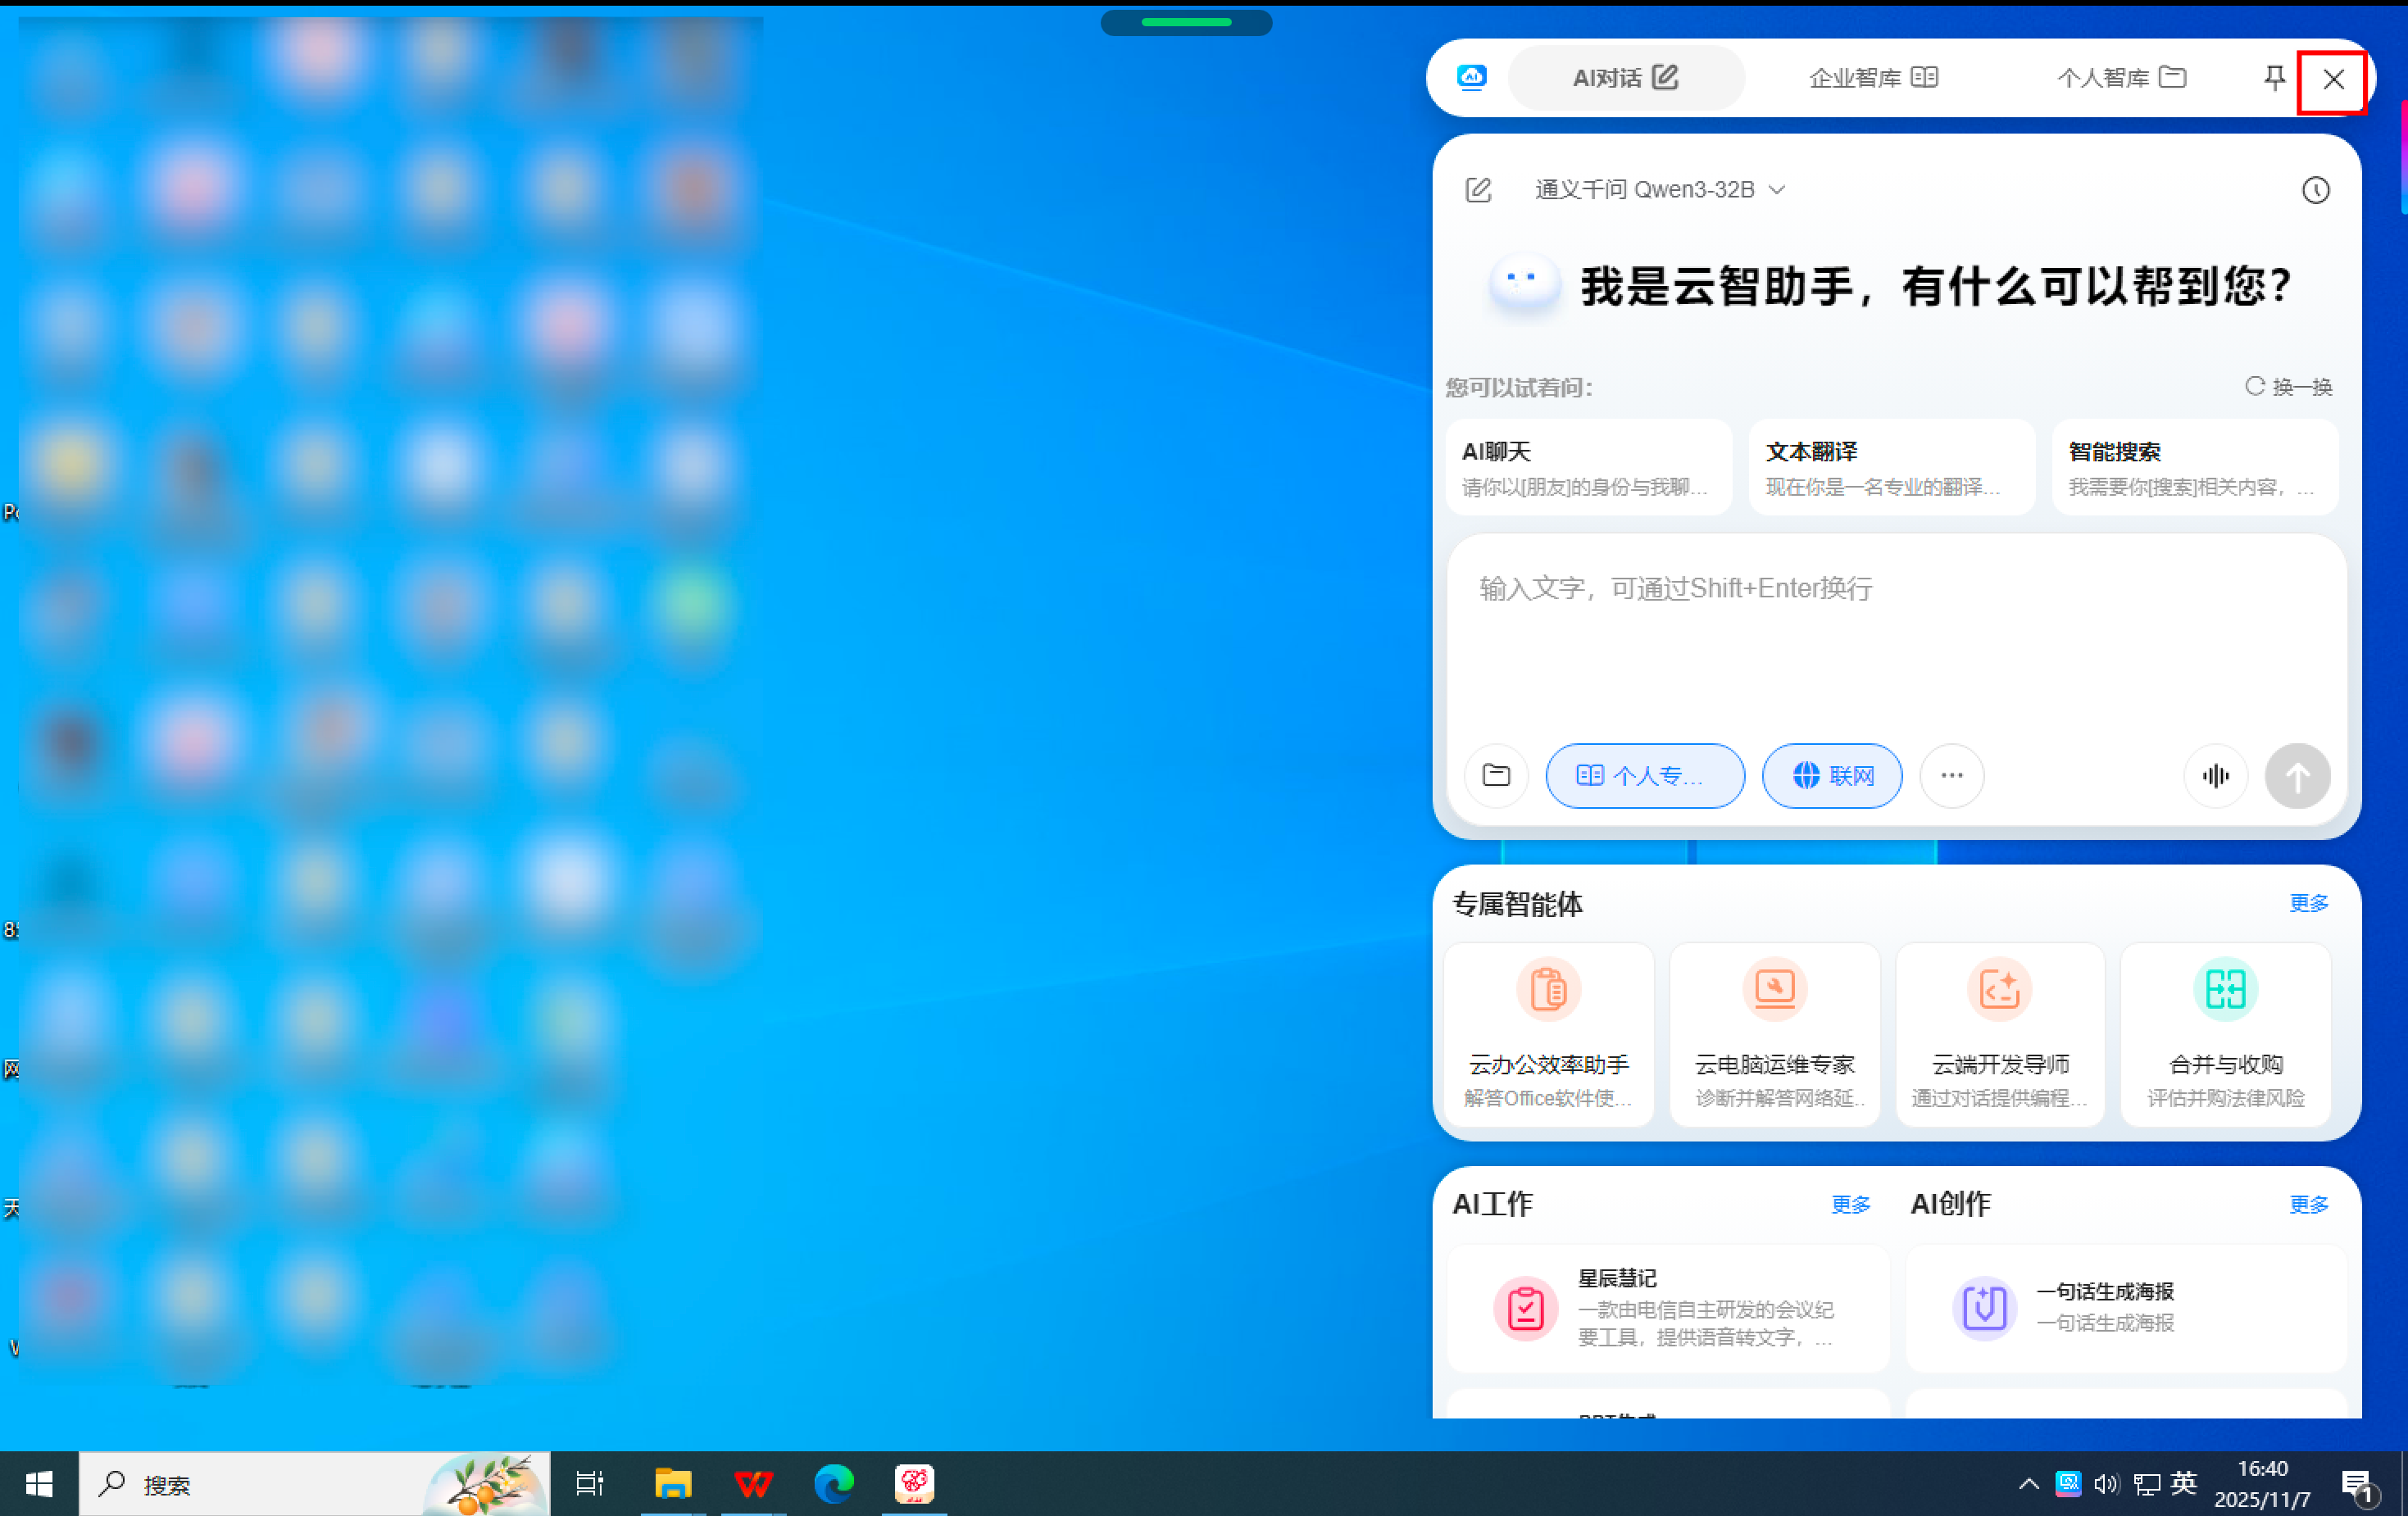The width and height of the screenshot is (2408, 1516).
Task: Toggle the 联网 web search option
Action: (1831, 775)
